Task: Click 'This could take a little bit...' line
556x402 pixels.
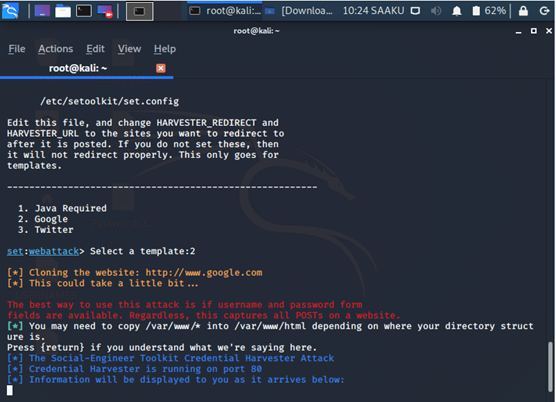Action: (x=102, y=283)
